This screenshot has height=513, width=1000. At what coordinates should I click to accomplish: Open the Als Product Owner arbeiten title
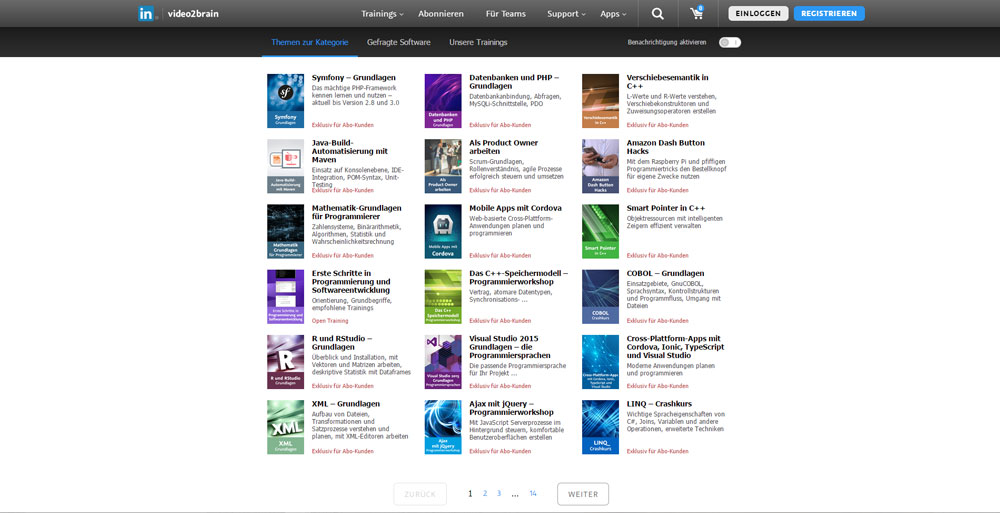pyautogui.click(x=504, y=147)
